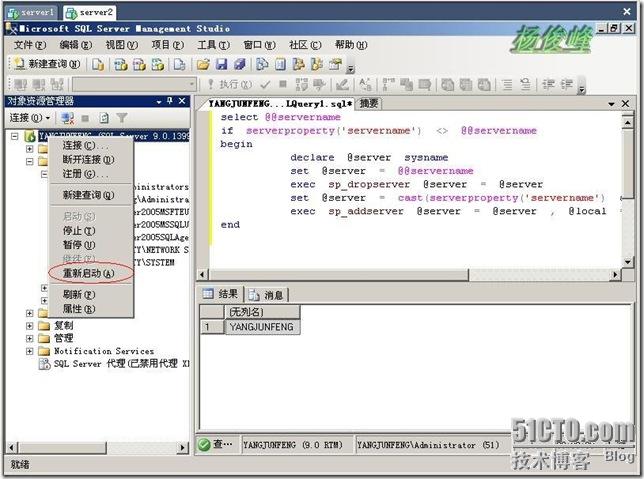Image resolution: width=644 pixels, height=479 pixels.
Task: Choose 注册(G)... from the context menu
Action: point(91,174)
